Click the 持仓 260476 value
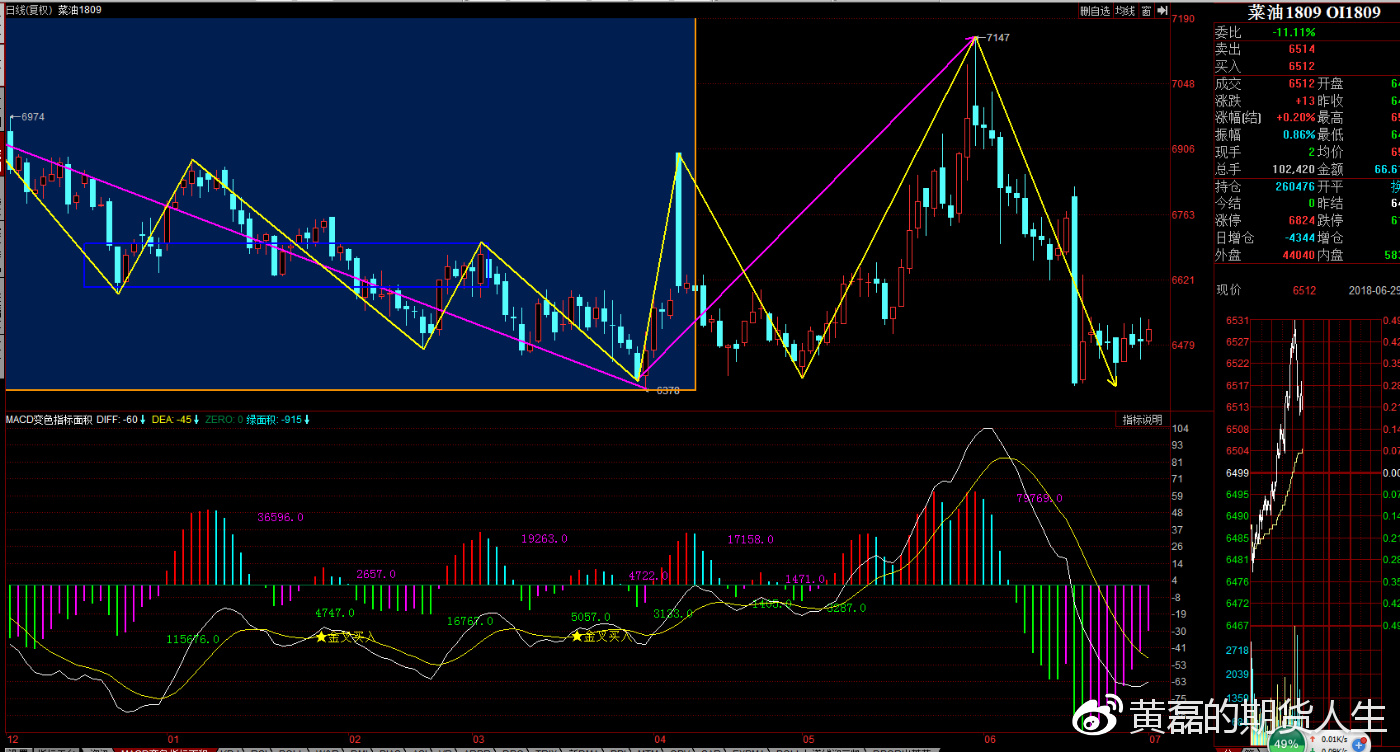The width and height of the screenshot is (1400, 752). click(x=1294, y=186)
